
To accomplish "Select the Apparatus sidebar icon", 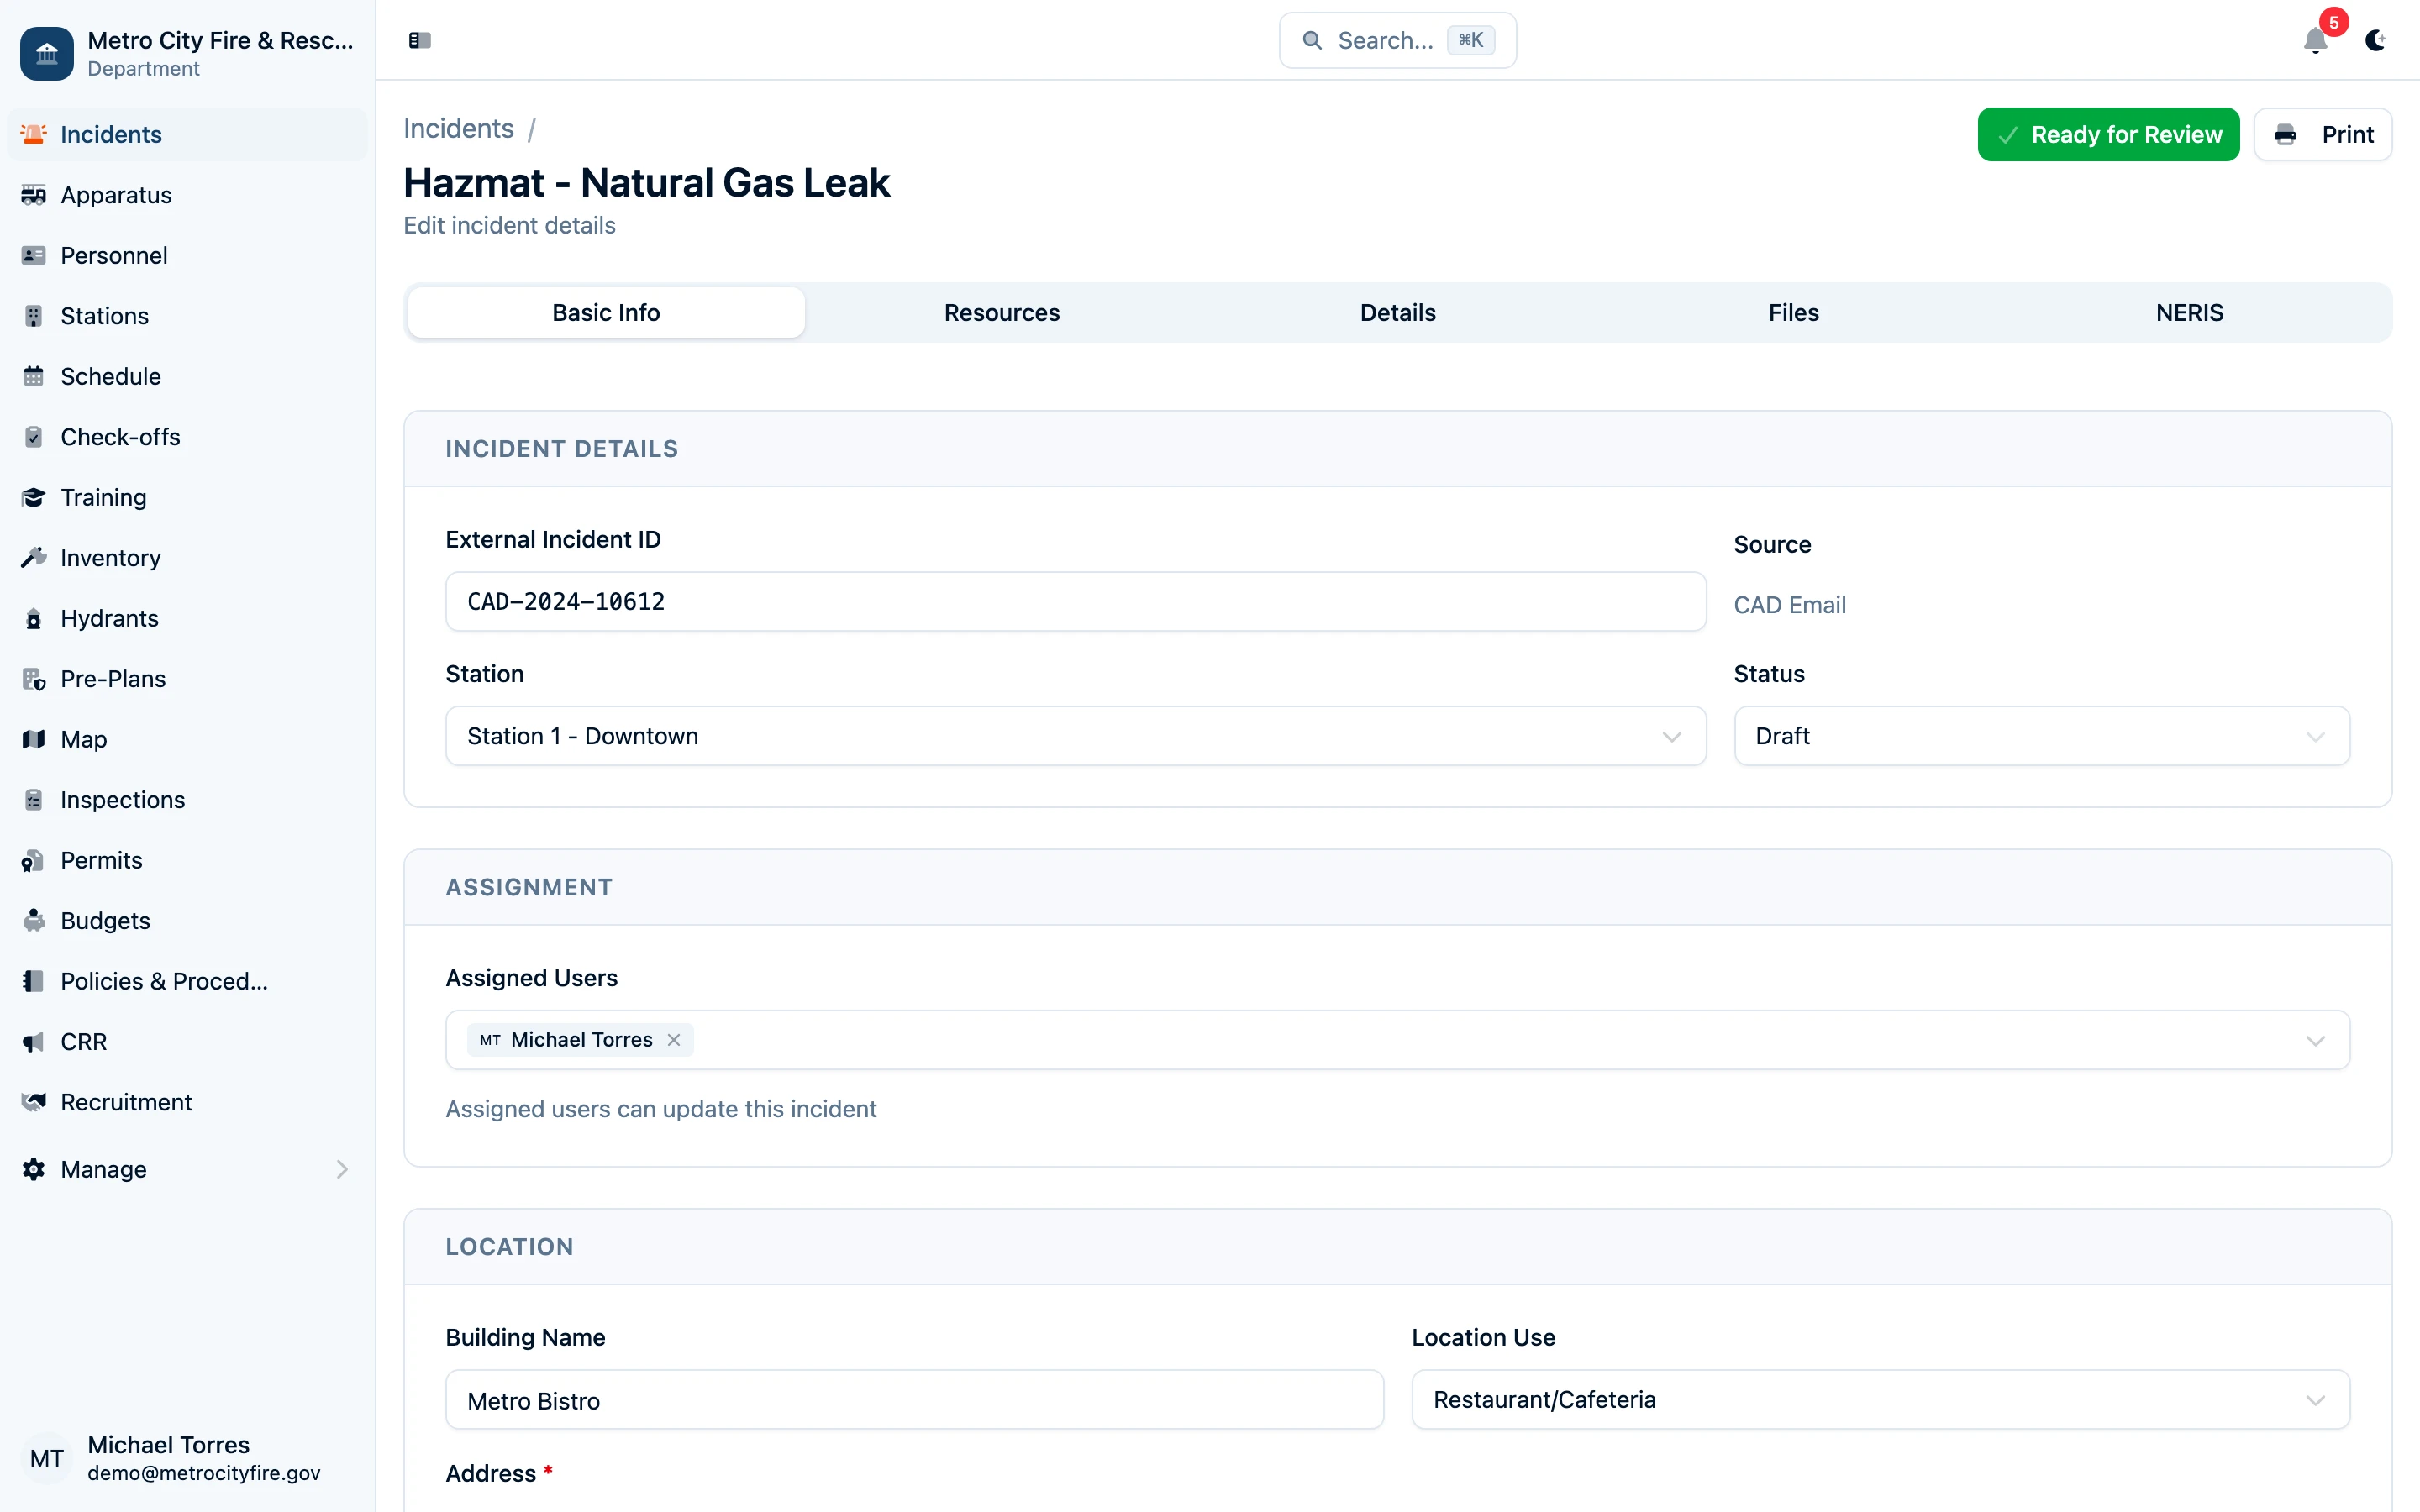I will coord(34,195).
